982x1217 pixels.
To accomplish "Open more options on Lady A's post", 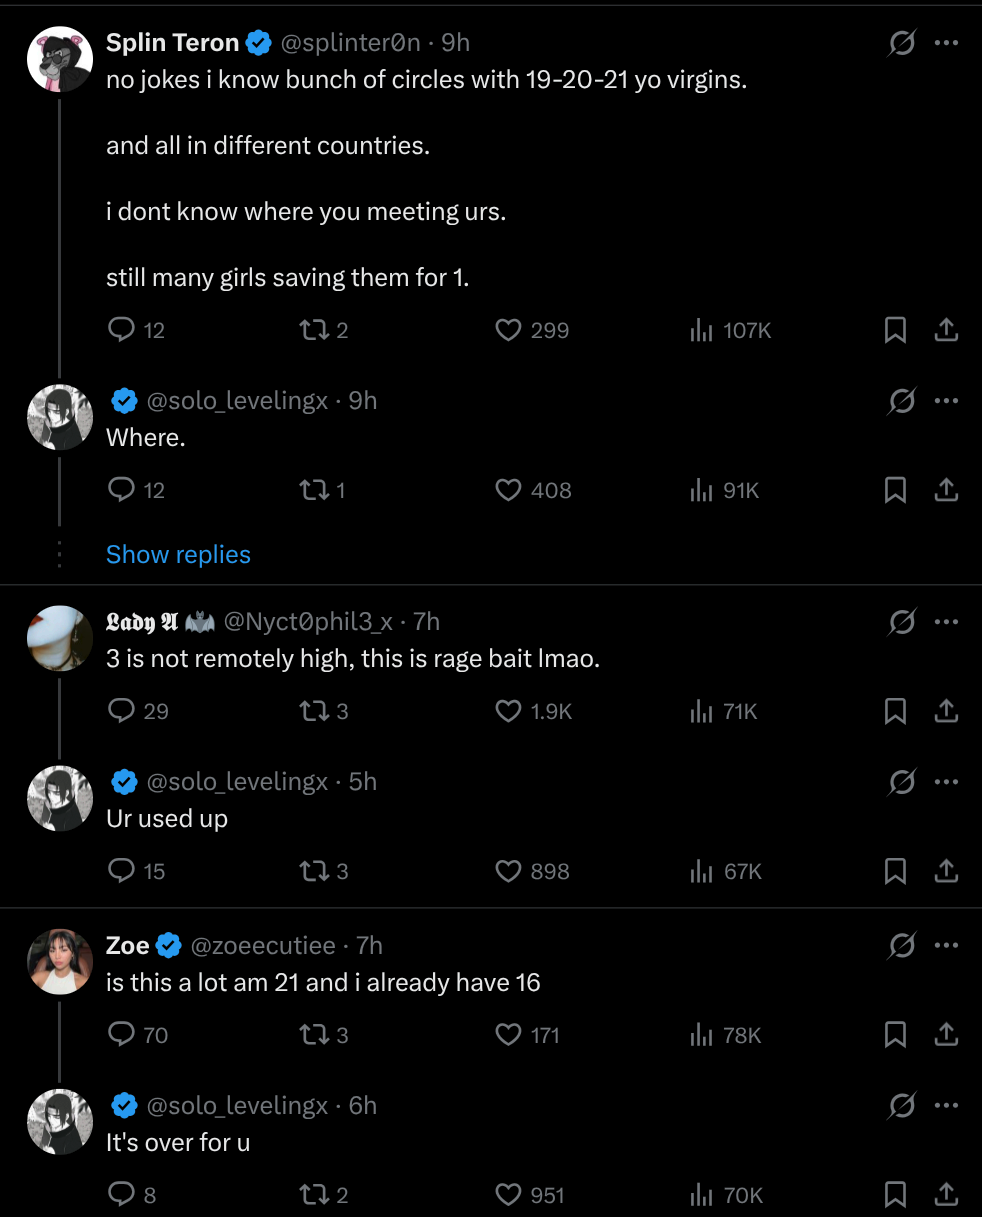I will (946, 622).
